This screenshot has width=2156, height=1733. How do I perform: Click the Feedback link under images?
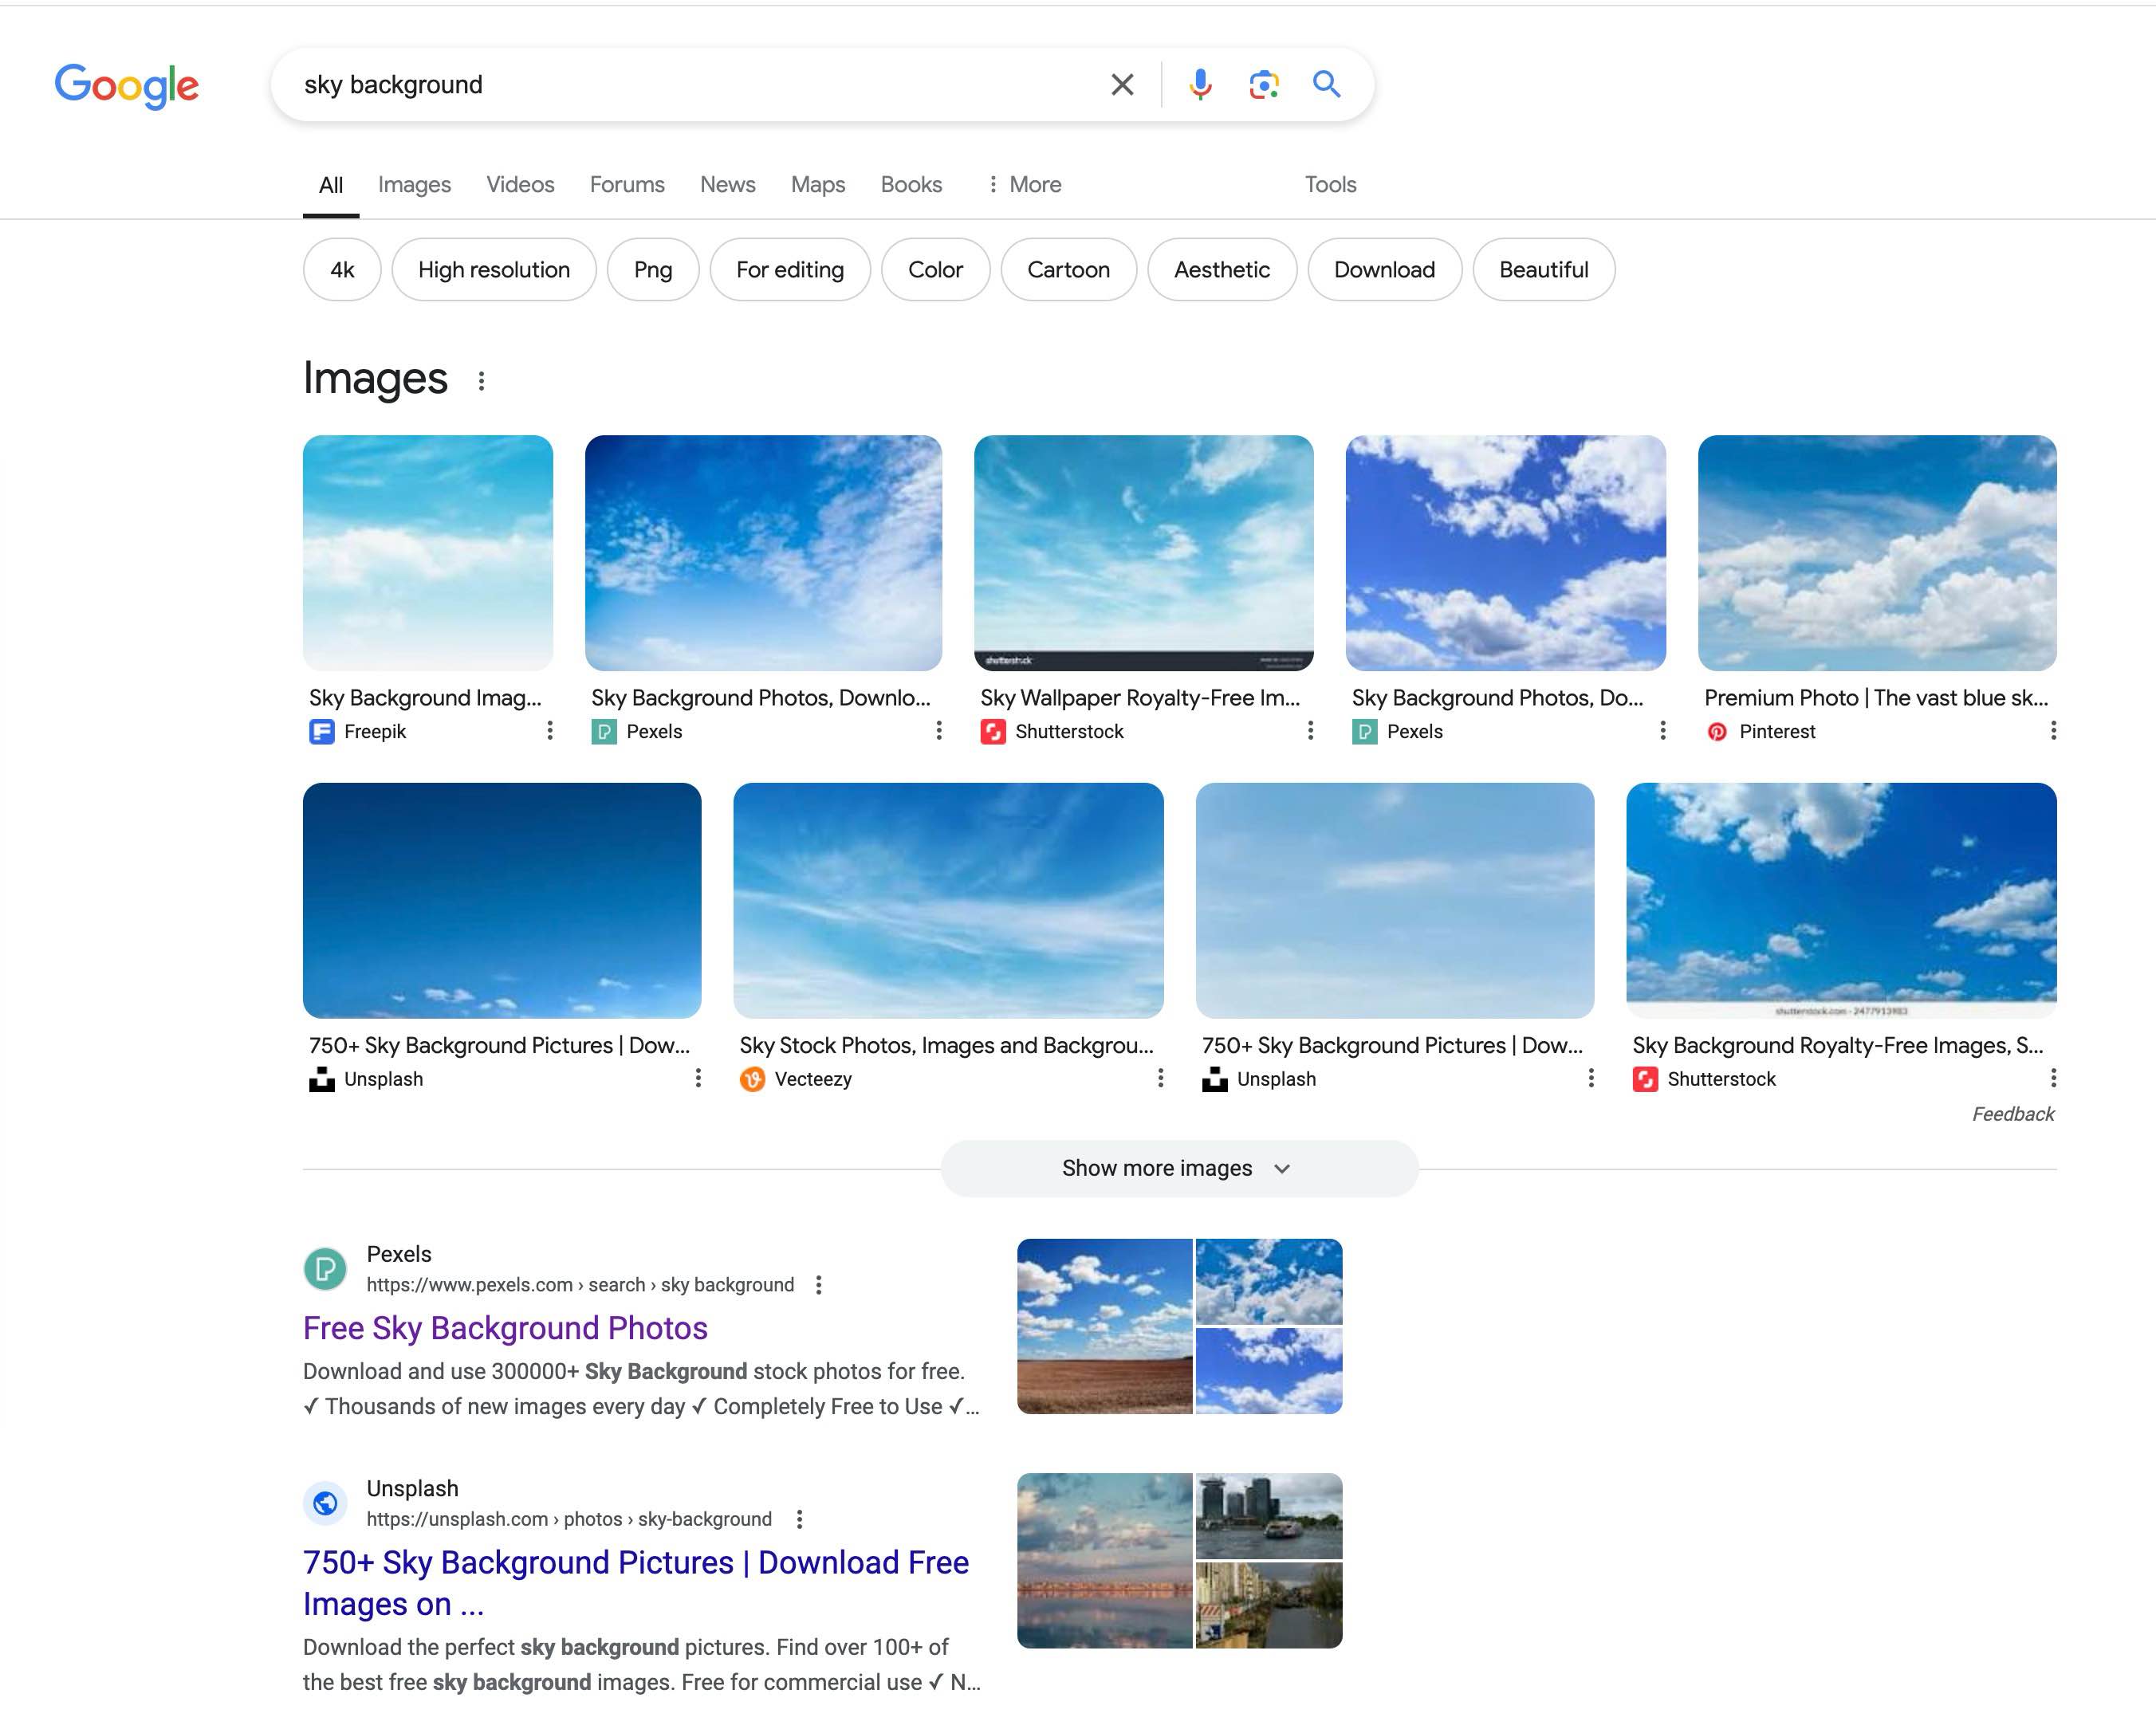[2012, 1114]
